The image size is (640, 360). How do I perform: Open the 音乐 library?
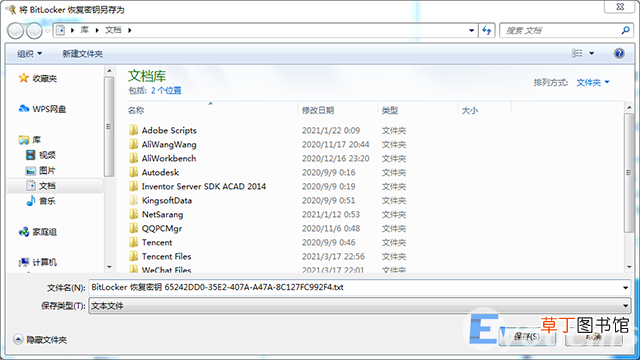(41, 201)
